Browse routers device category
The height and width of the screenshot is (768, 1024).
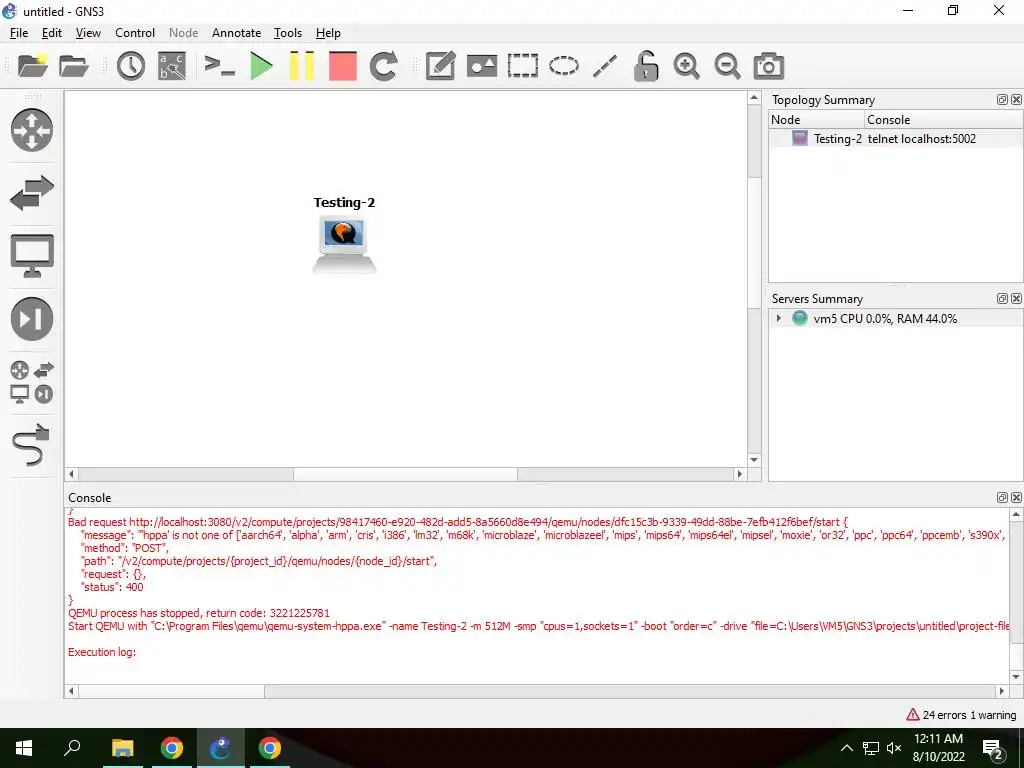tap(31, 130)
